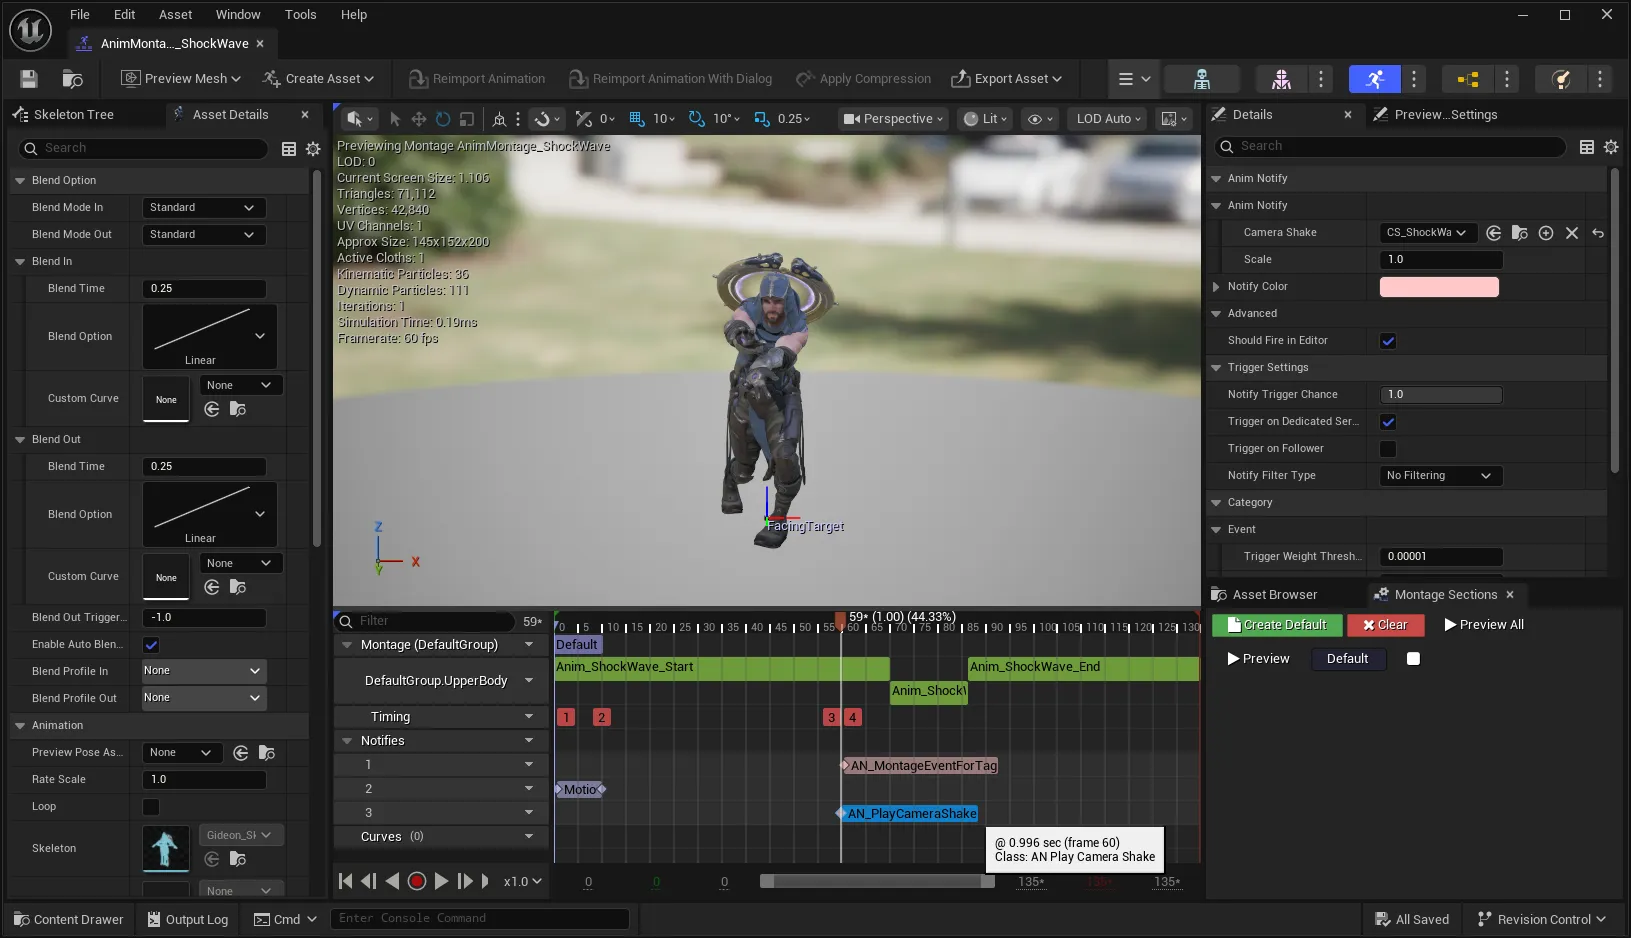
Task: Open the Notify Filter Type dropdown
Action: [x=1441, y=476]
